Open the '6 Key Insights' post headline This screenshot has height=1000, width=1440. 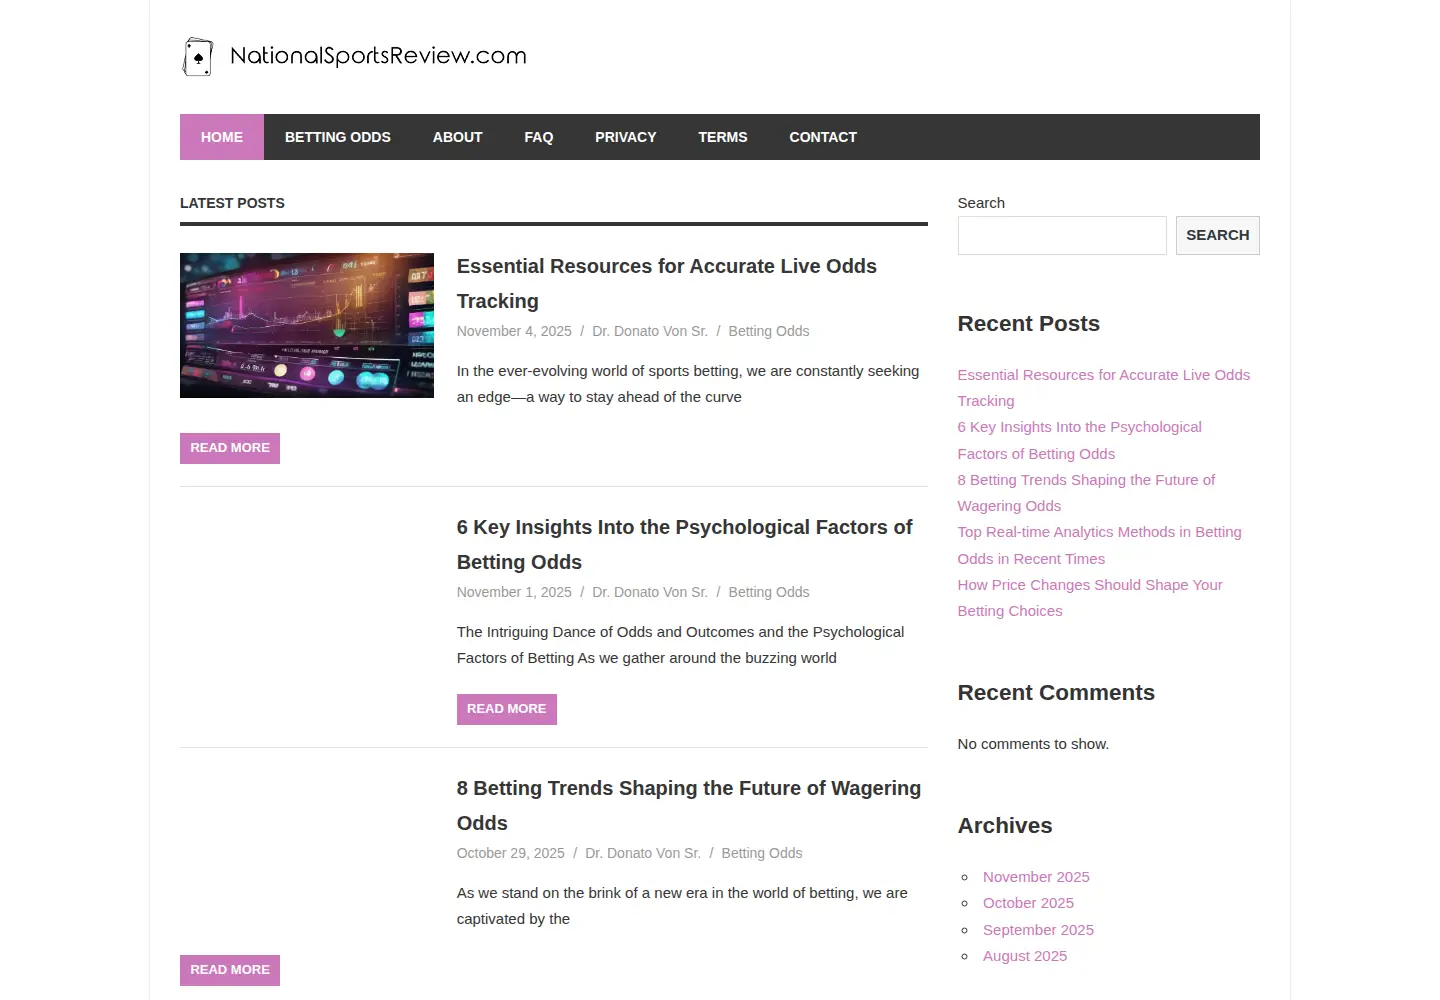[x=685, y=544]
